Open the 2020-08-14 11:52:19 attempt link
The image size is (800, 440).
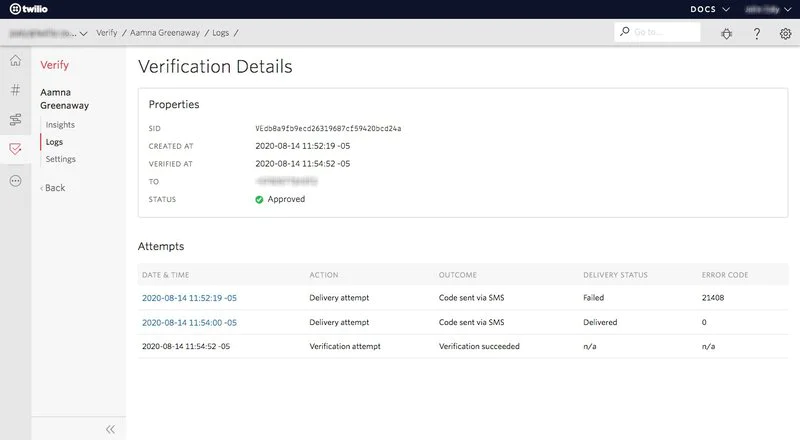click(189, 298)
